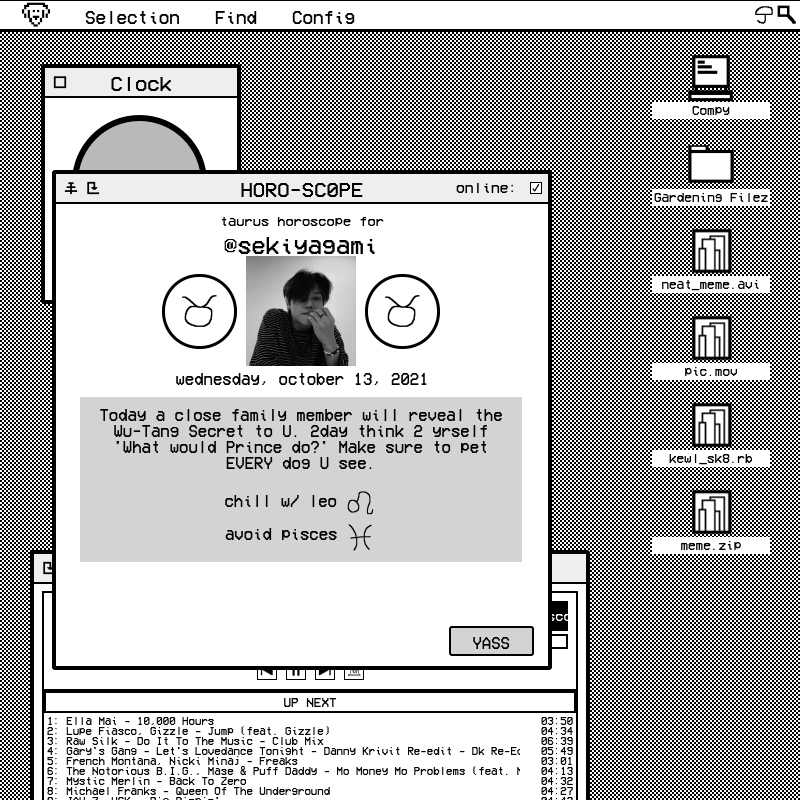Select track 'Michael Franks - Queen Of The Underground'

pyautogui.click(x=310, y=791)
